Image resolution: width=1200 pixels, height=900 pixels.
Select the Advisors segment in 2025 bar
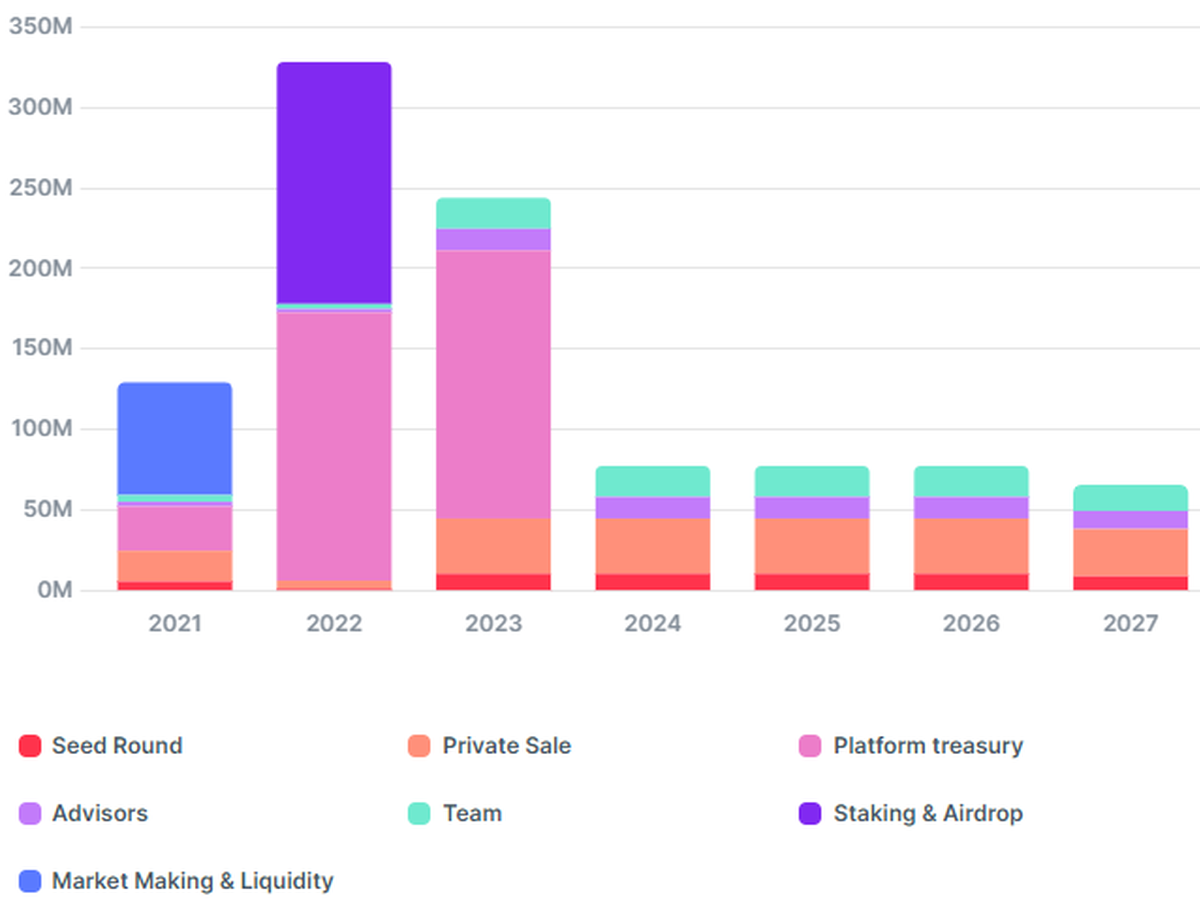point(811,508)
